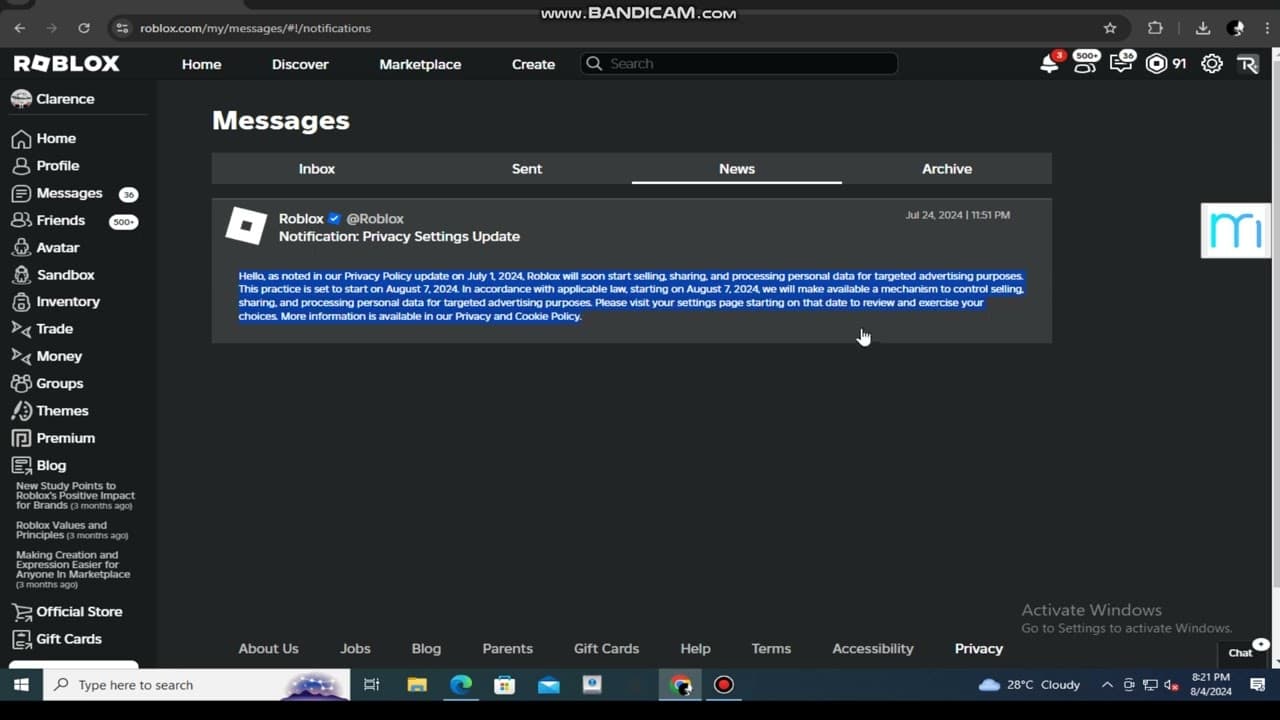
Task: Open the Parents footer link
Action: click(508, 649)
